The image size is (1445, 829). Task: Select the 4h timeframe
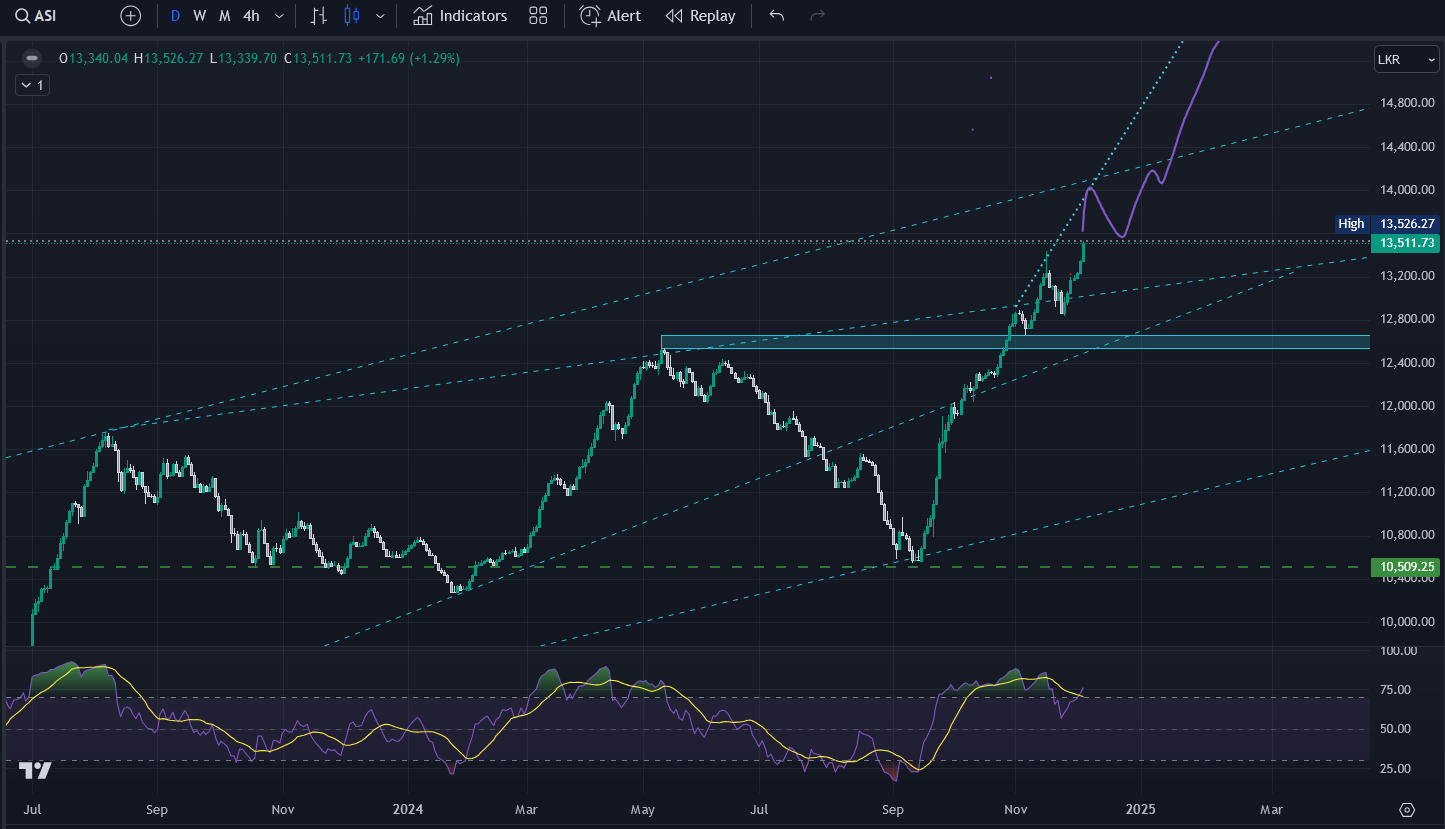(251, 16)
